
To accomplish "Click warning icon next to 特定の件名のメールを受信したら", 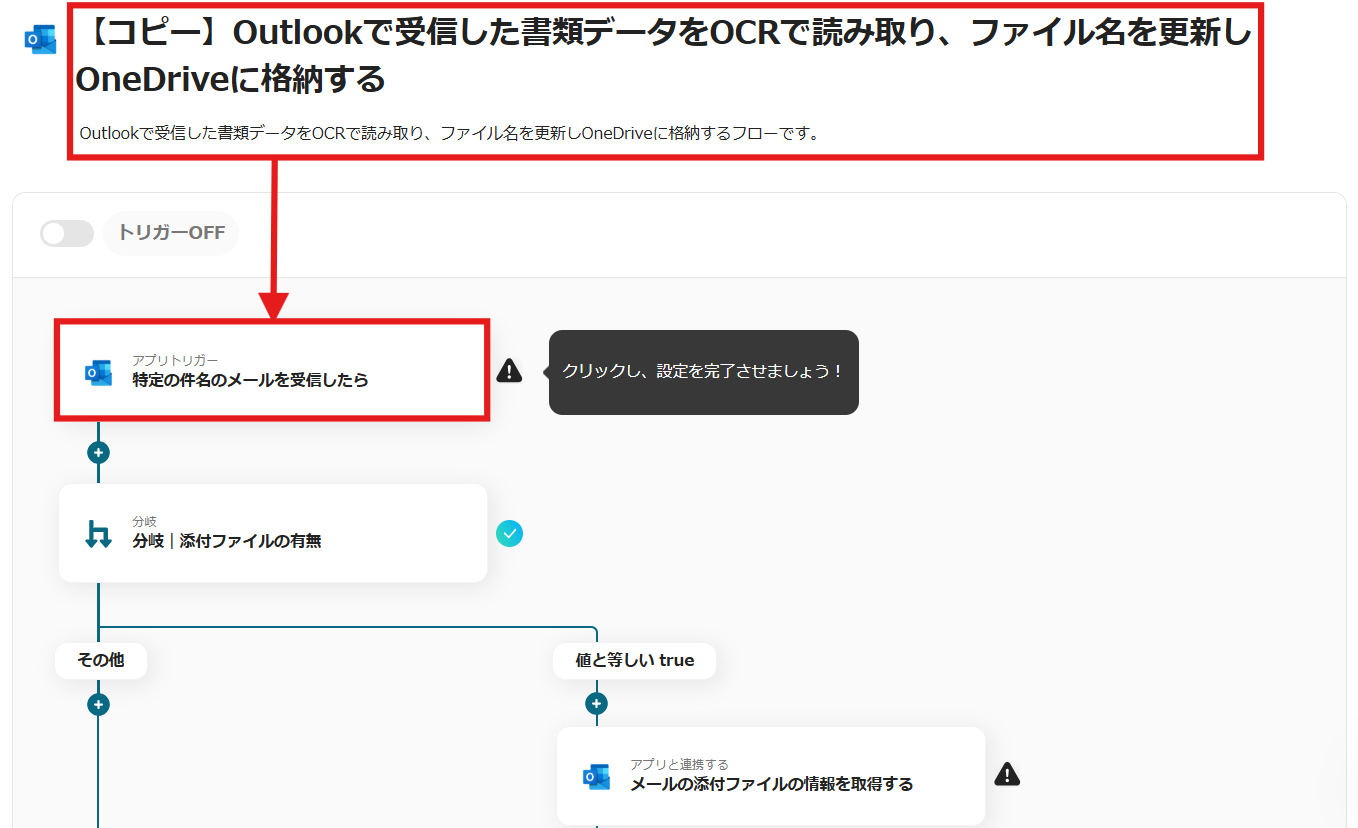I will tap(509, 371).
